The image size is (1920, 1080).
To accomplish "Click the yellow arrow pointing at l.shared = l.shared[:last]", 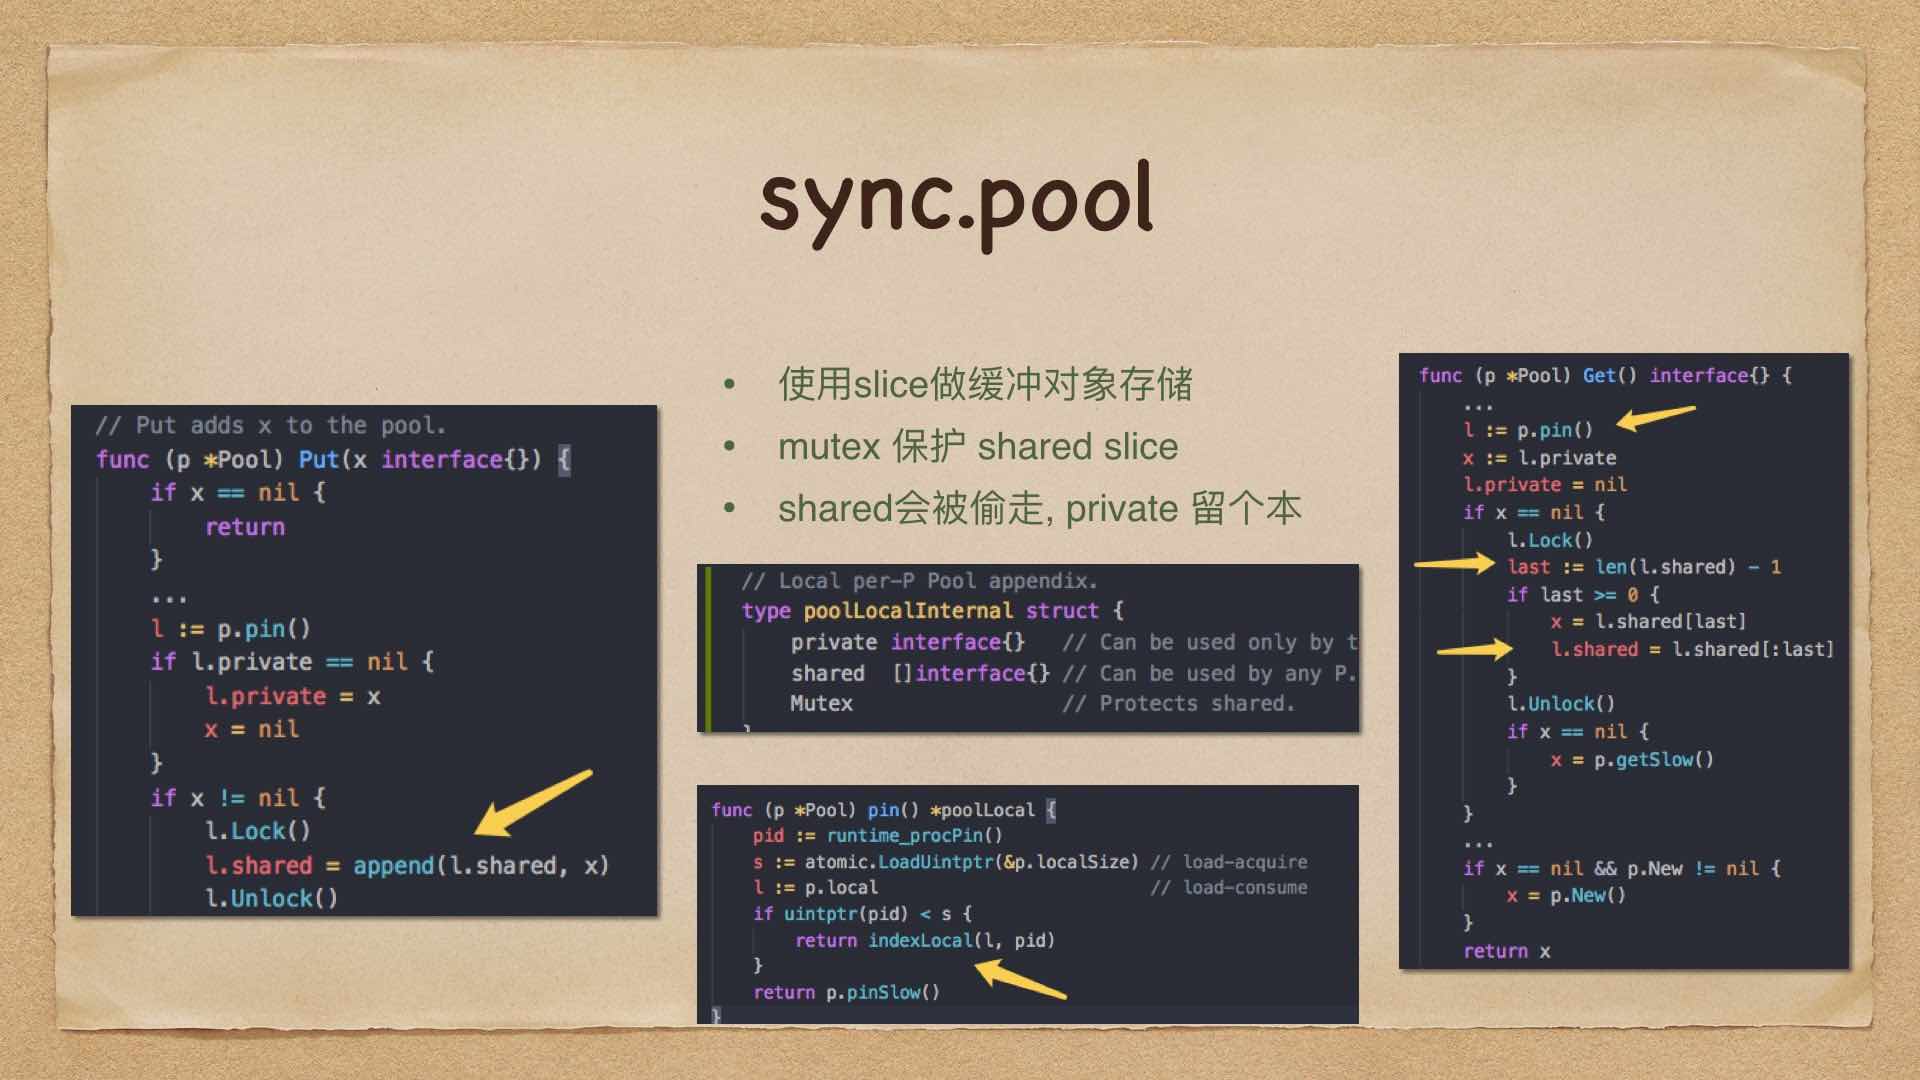I will tap(1474, 650).
